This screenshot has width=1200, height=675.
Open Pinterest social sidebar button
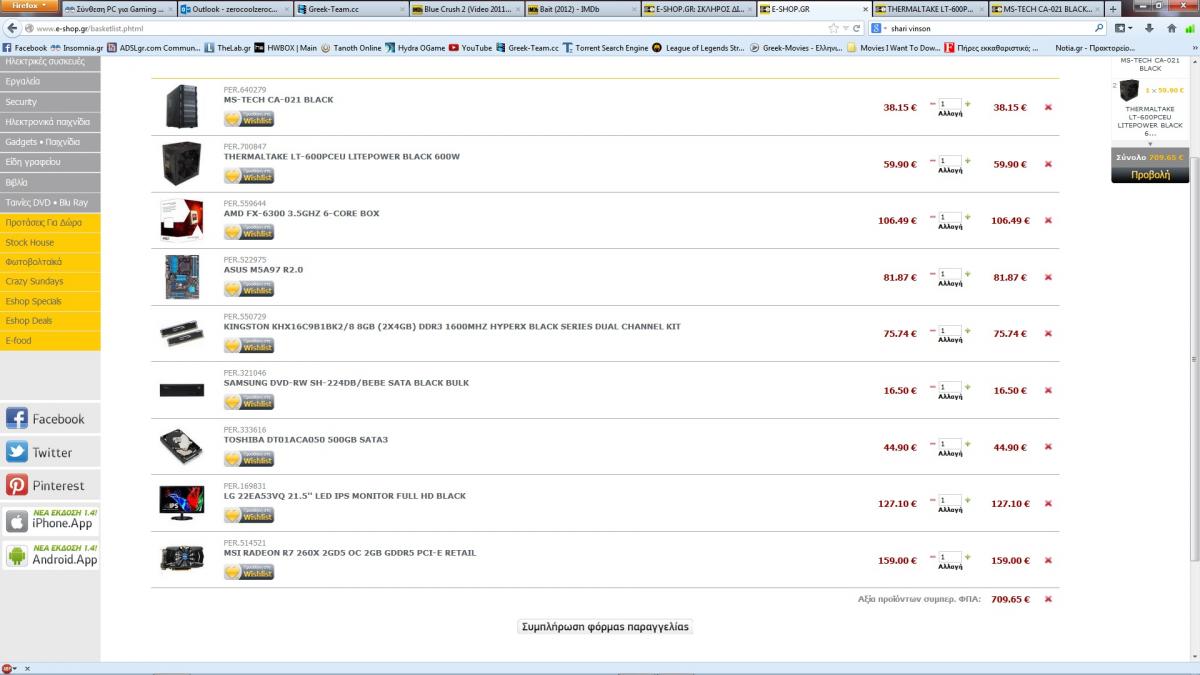click(x=50, y=485)
